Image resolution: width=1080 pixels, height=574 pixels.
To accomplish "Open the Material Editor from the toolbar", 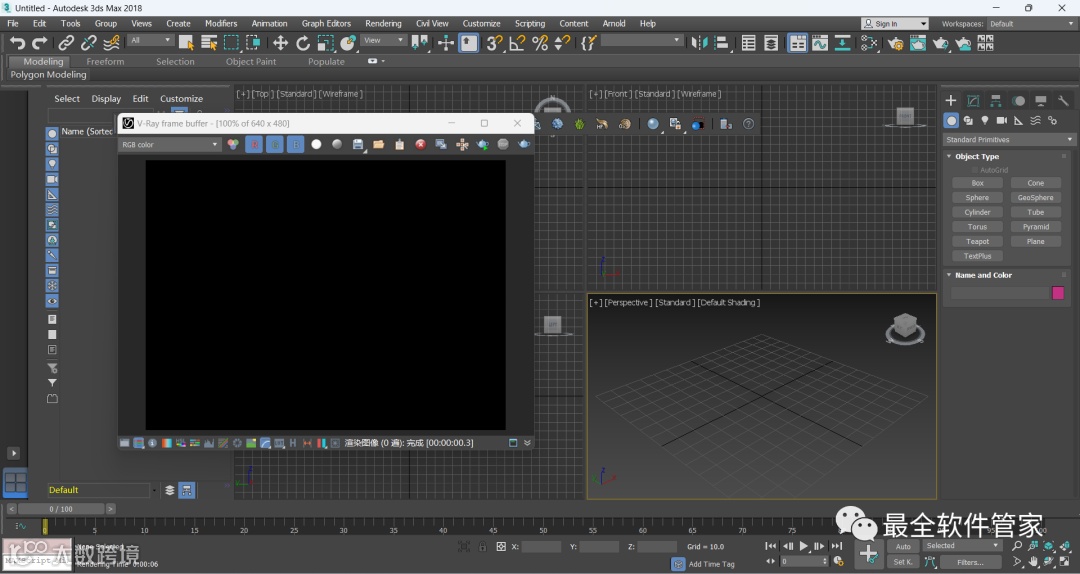I will click(x=869, y=43).
